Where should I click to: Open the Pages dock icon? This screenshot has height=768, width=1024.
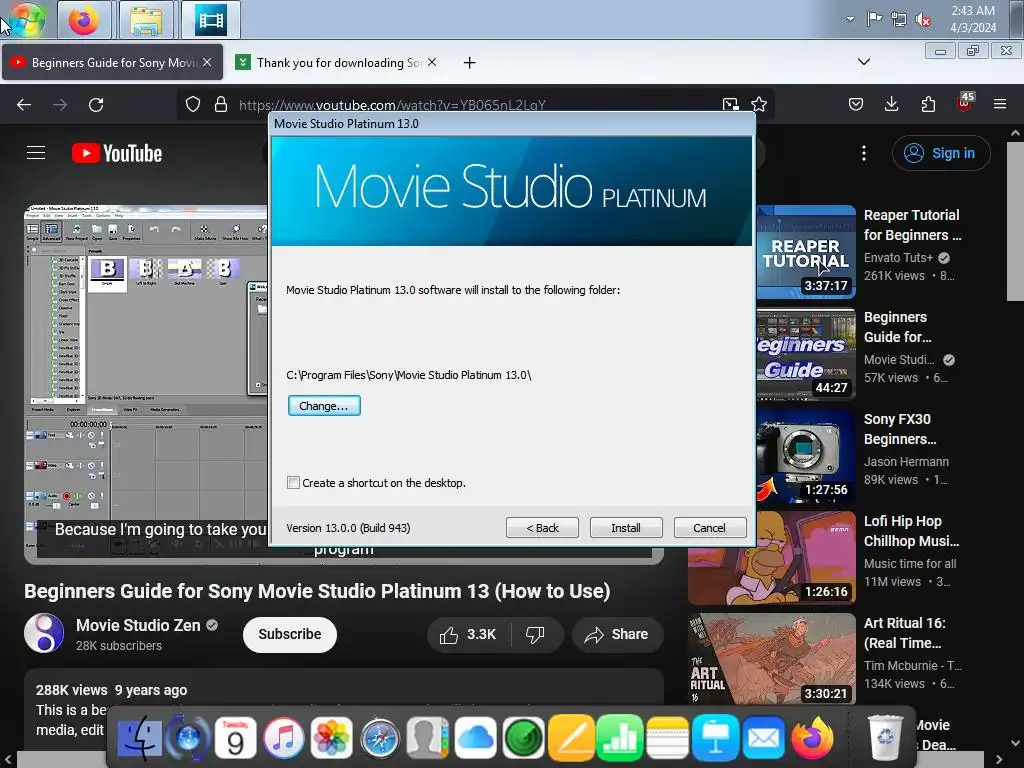pos(571,738)
